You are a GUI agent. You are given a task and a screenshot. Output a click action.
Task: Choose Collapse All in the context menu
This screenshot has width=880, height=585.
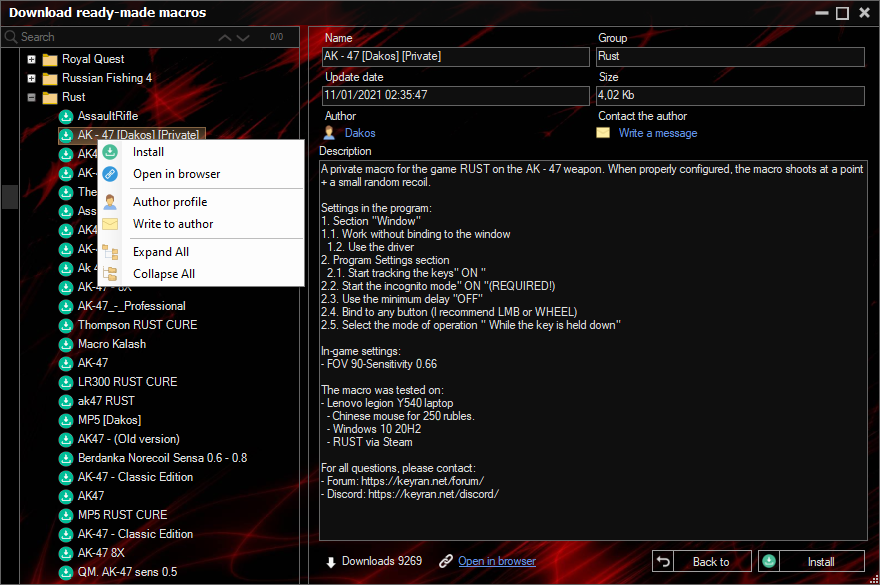click(201, 274)
